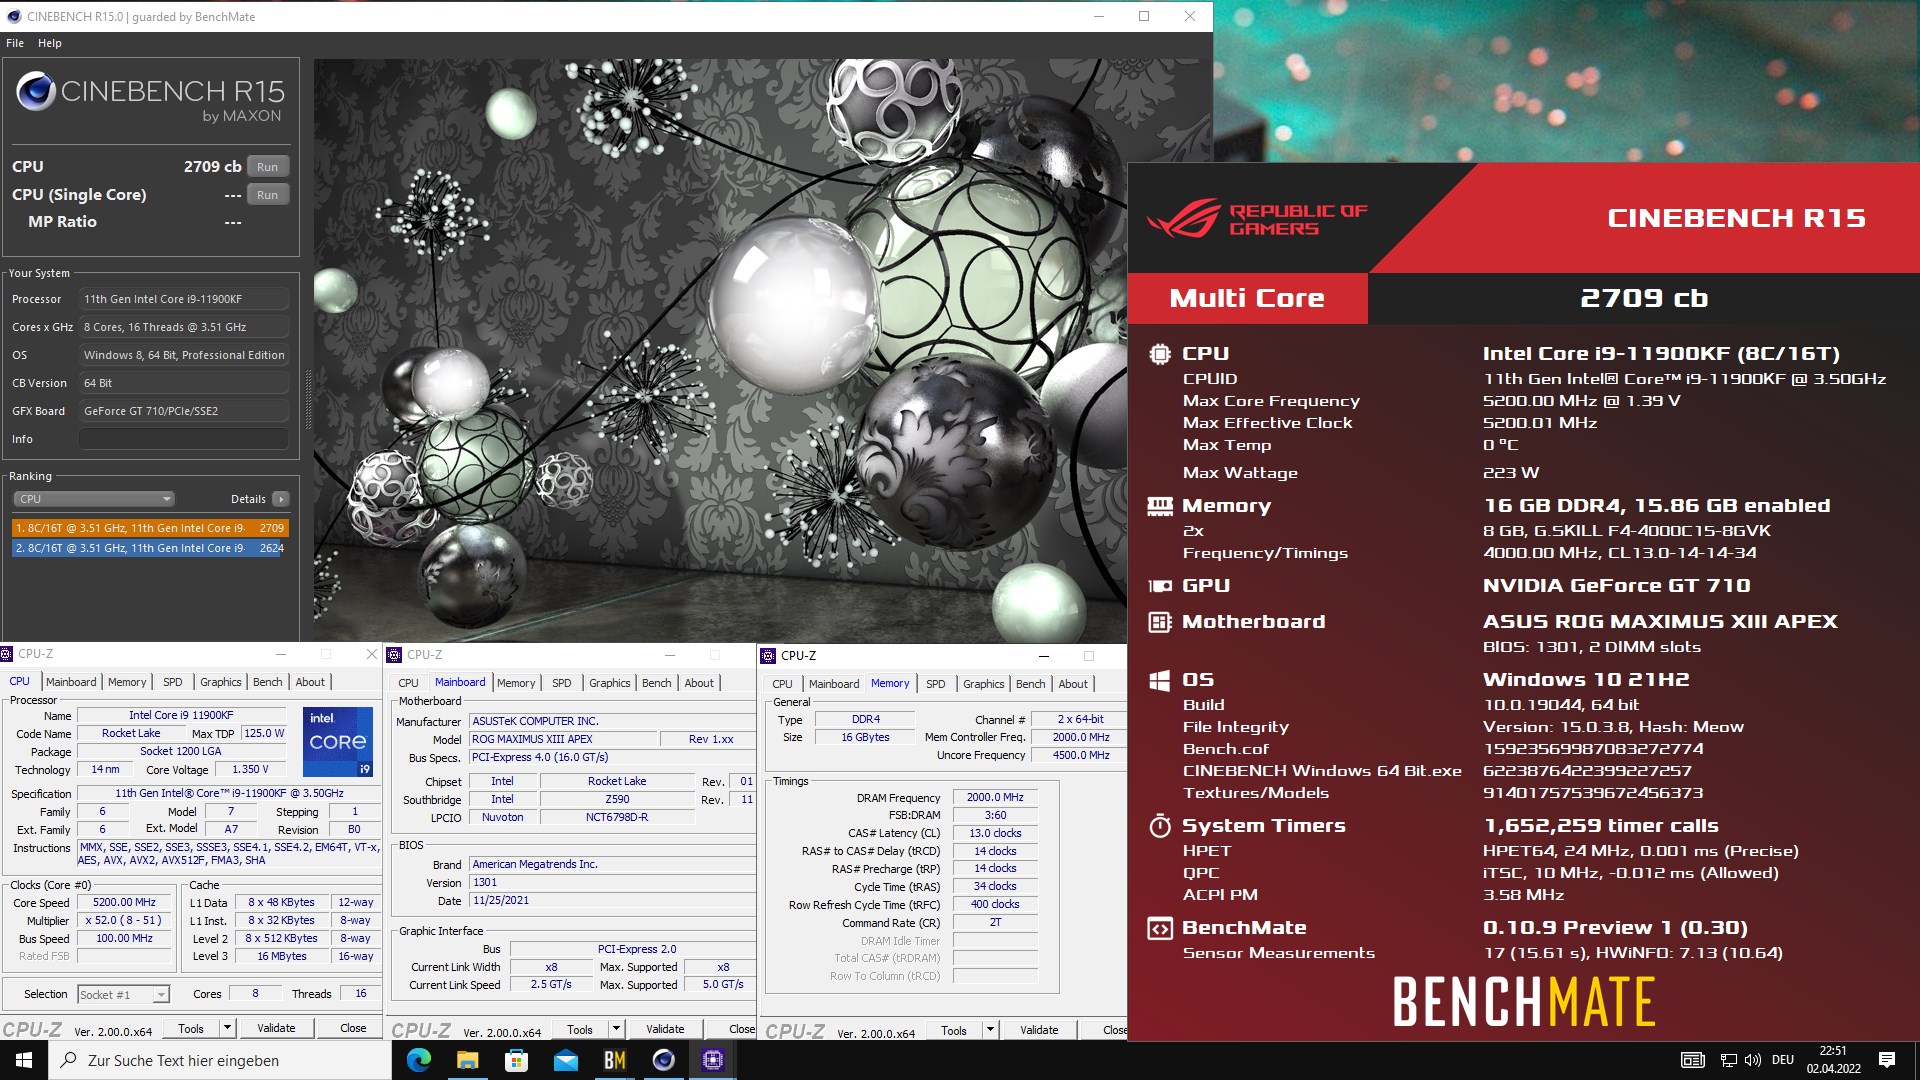Open the Socket #1 selection dropdown
The image size is (1920, 1080).
(x=124, y=994)
